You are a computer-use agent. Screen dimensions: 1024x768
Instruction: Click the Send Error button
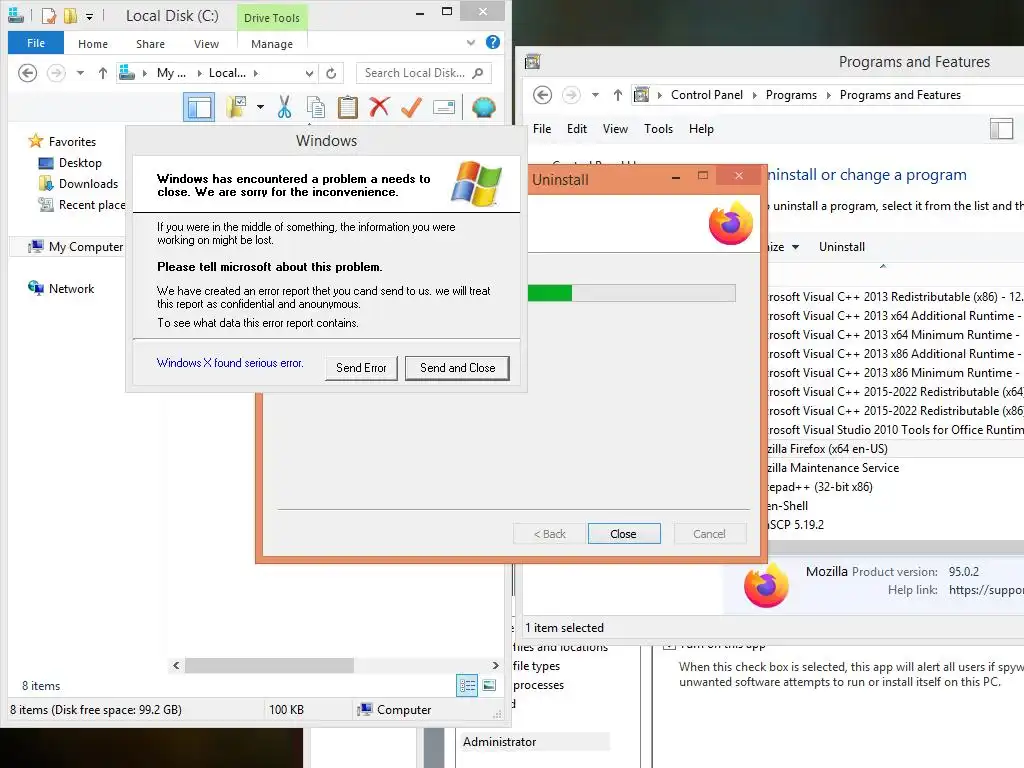coord(361,368)
